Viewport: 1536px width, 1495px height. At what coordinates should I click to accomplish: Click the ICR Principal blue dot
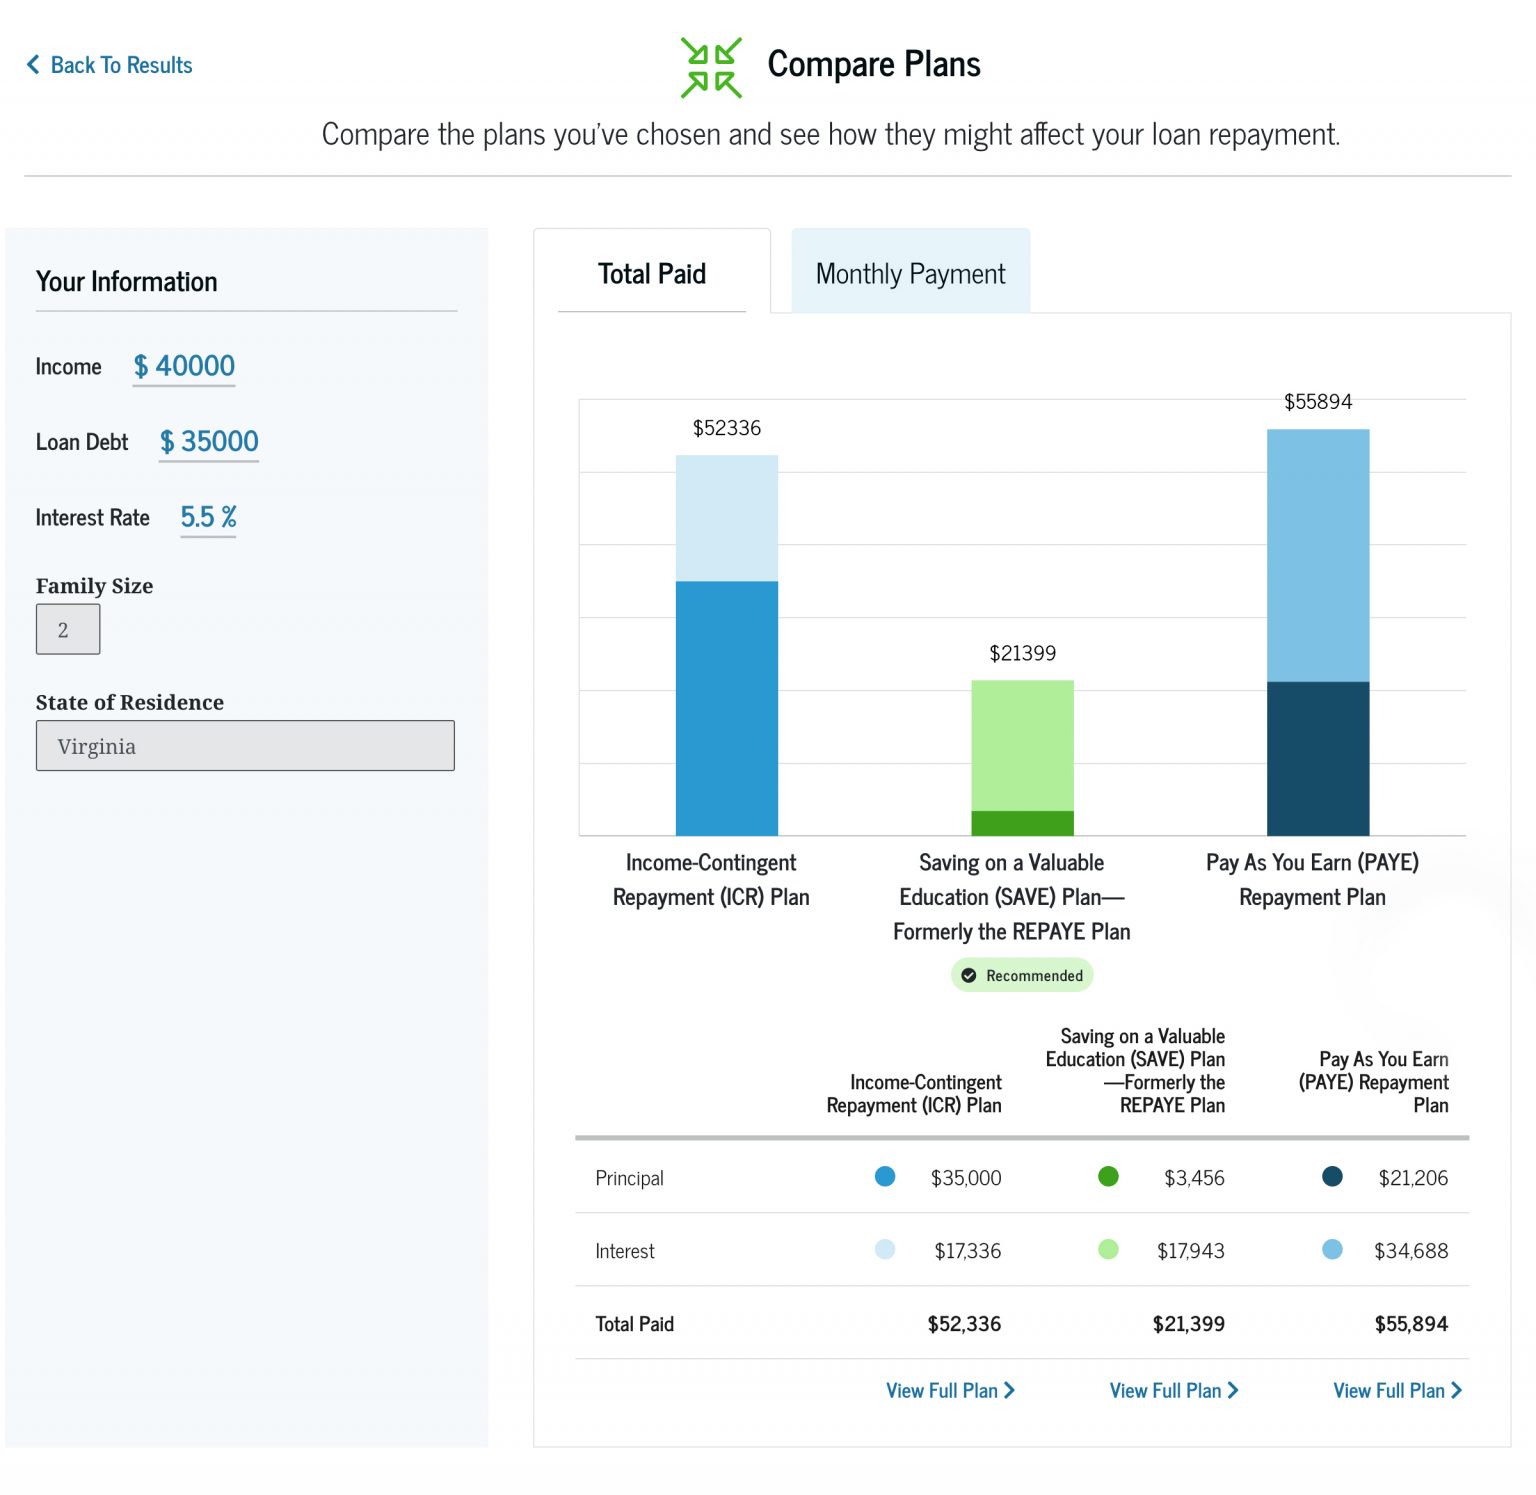(x=885, y=1177)
